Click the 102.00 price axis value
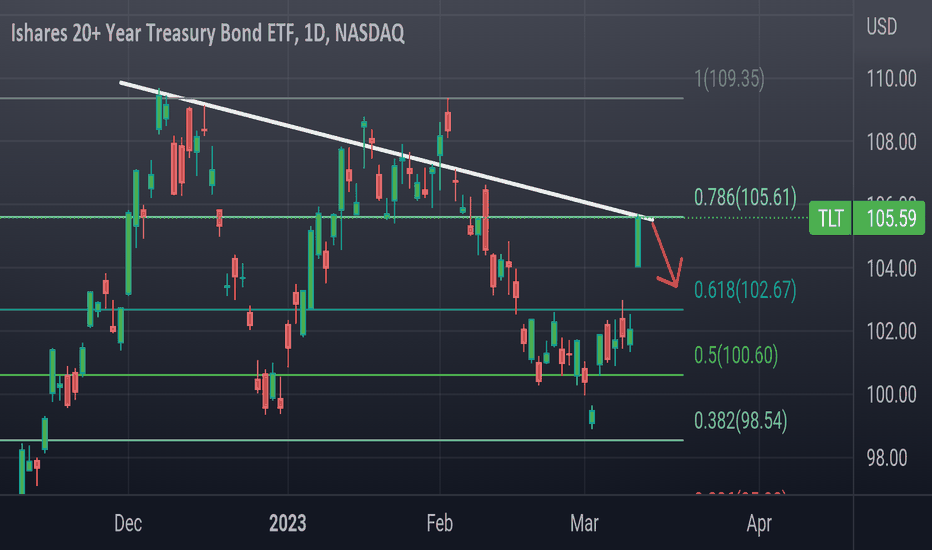932x550 pixels. tap(891, 331)
